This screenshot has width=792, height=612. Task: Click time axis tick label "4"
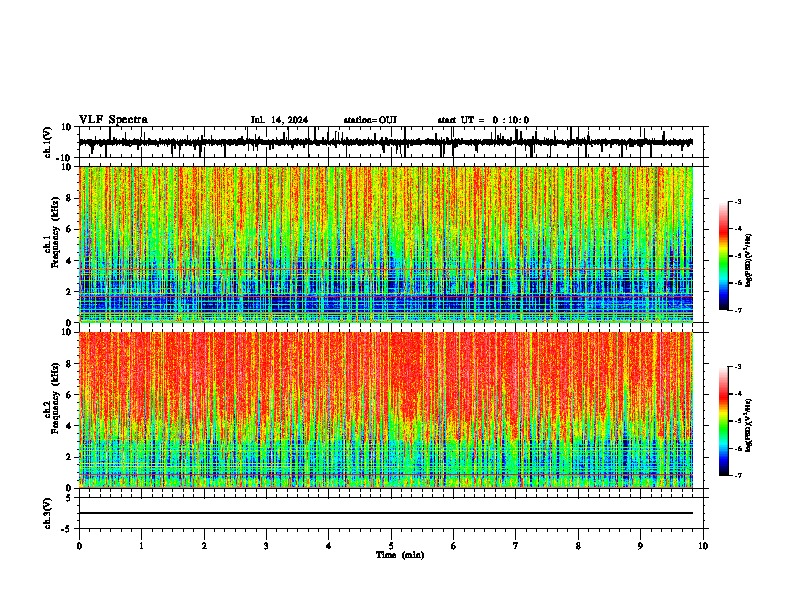(329, 546)
